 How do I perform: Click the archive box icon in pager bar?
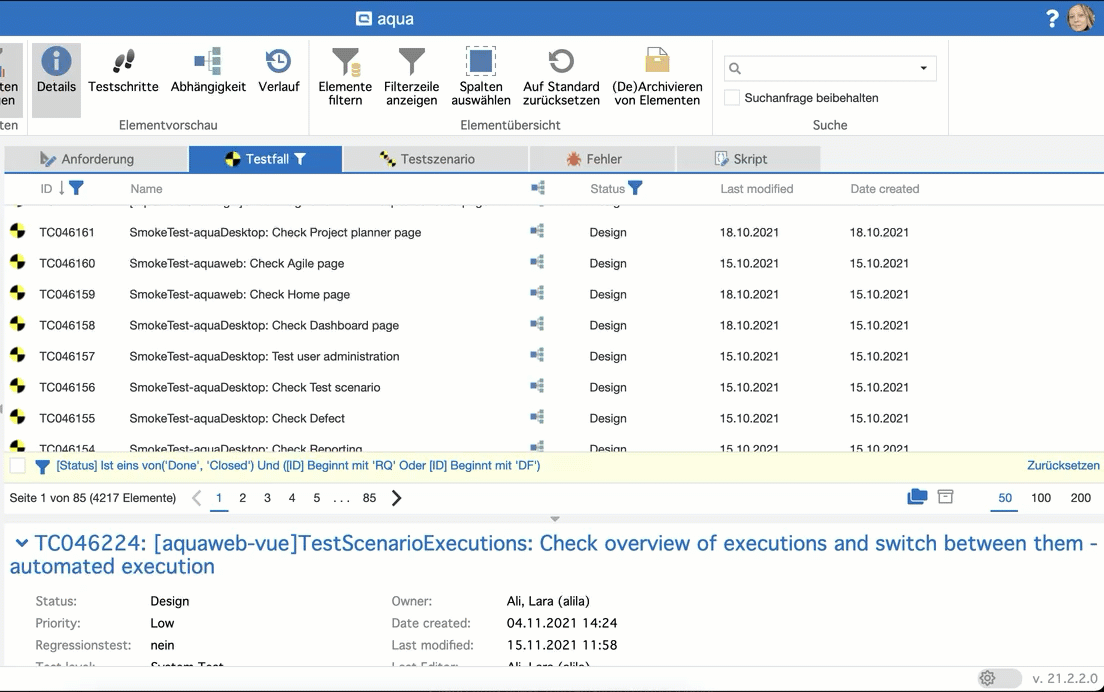(946, 497)
